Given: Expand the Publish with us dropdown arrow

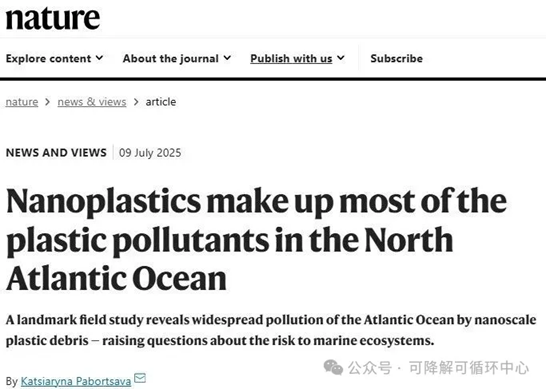Looking at the screenshot, I should (x=341, y=58).
